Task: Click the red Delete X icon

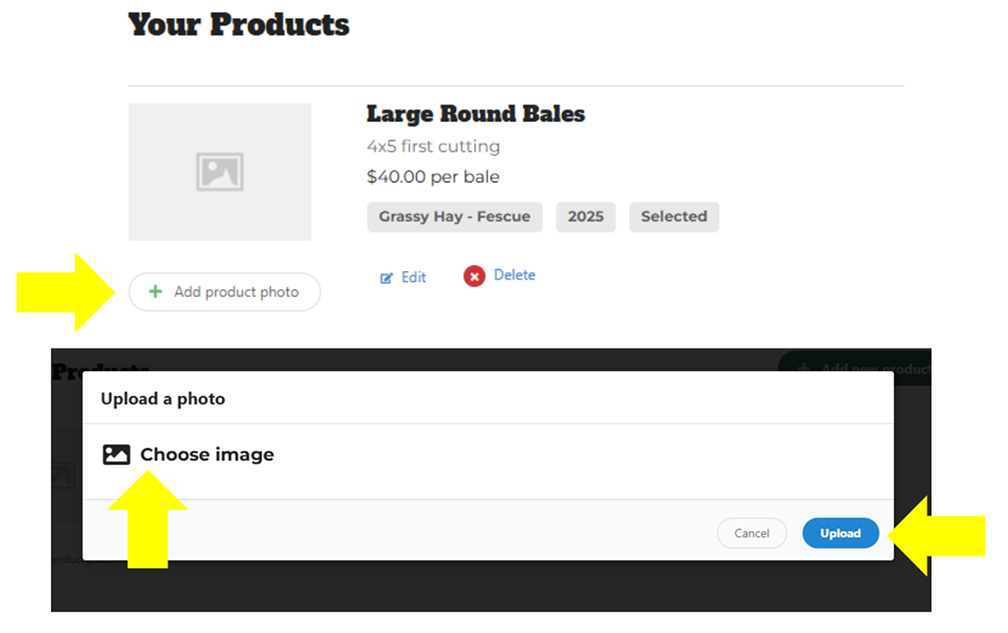Action: click(474, 276)
